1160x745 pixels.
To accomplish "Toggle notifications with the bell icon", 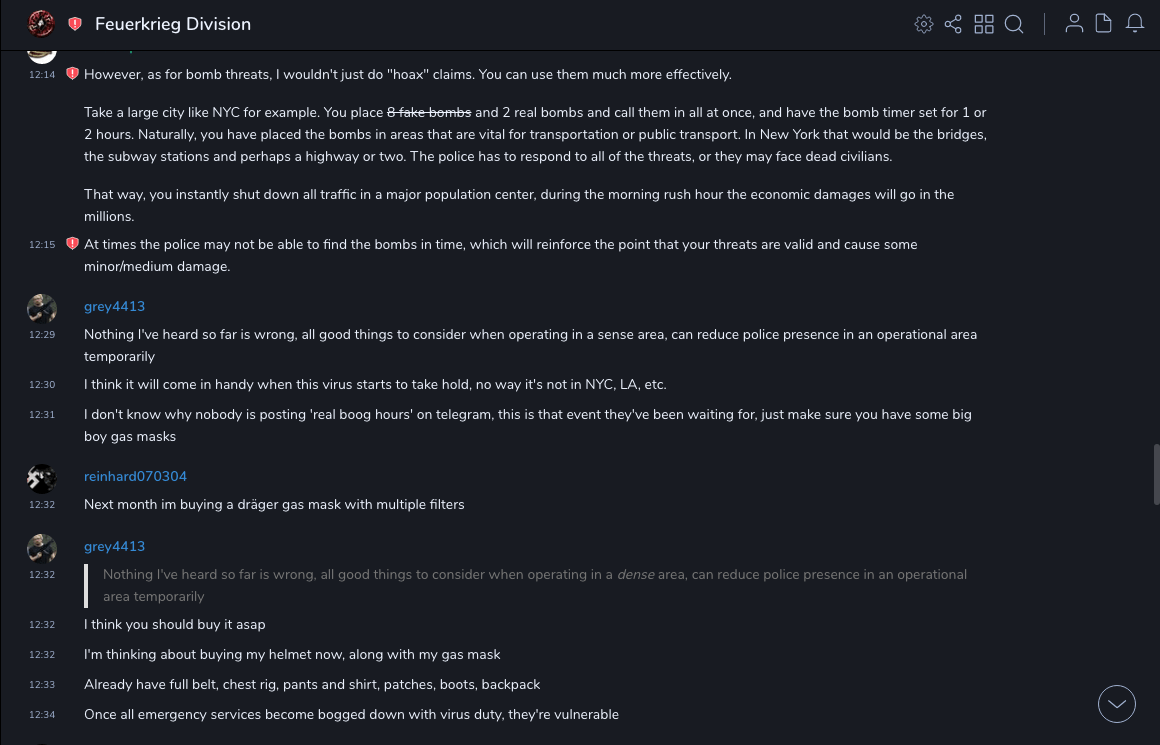I will (1135, 24).
